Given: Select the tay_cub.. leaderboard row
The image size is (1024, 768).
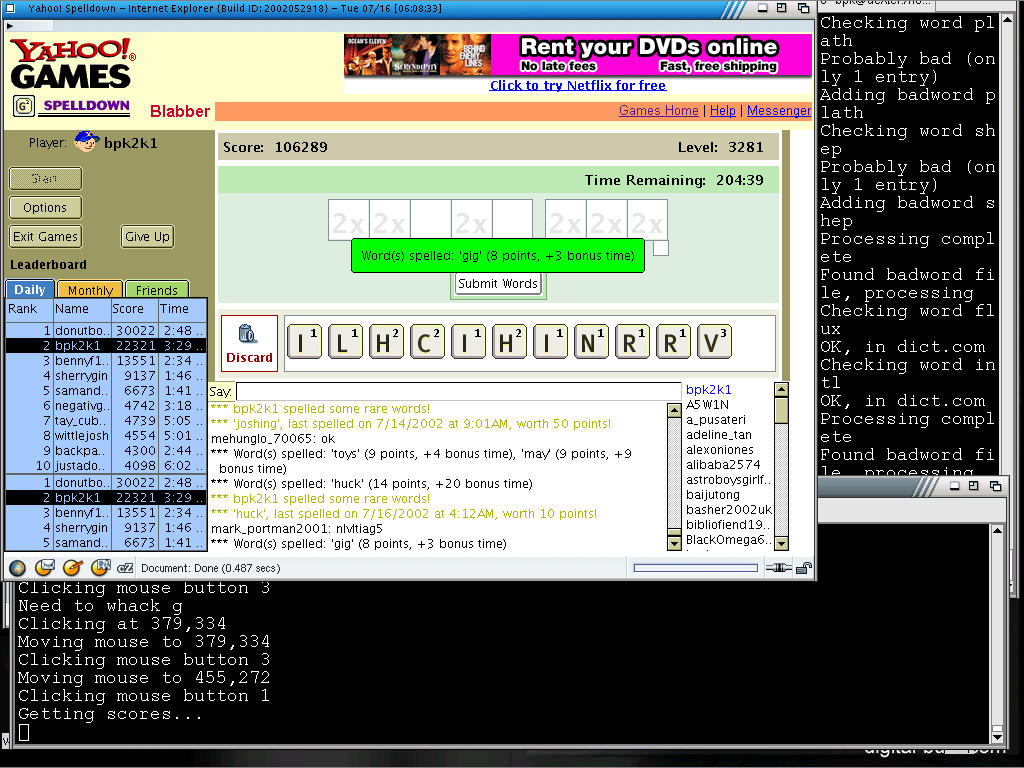Looking at the screenshot, I should tap(106, 421).
